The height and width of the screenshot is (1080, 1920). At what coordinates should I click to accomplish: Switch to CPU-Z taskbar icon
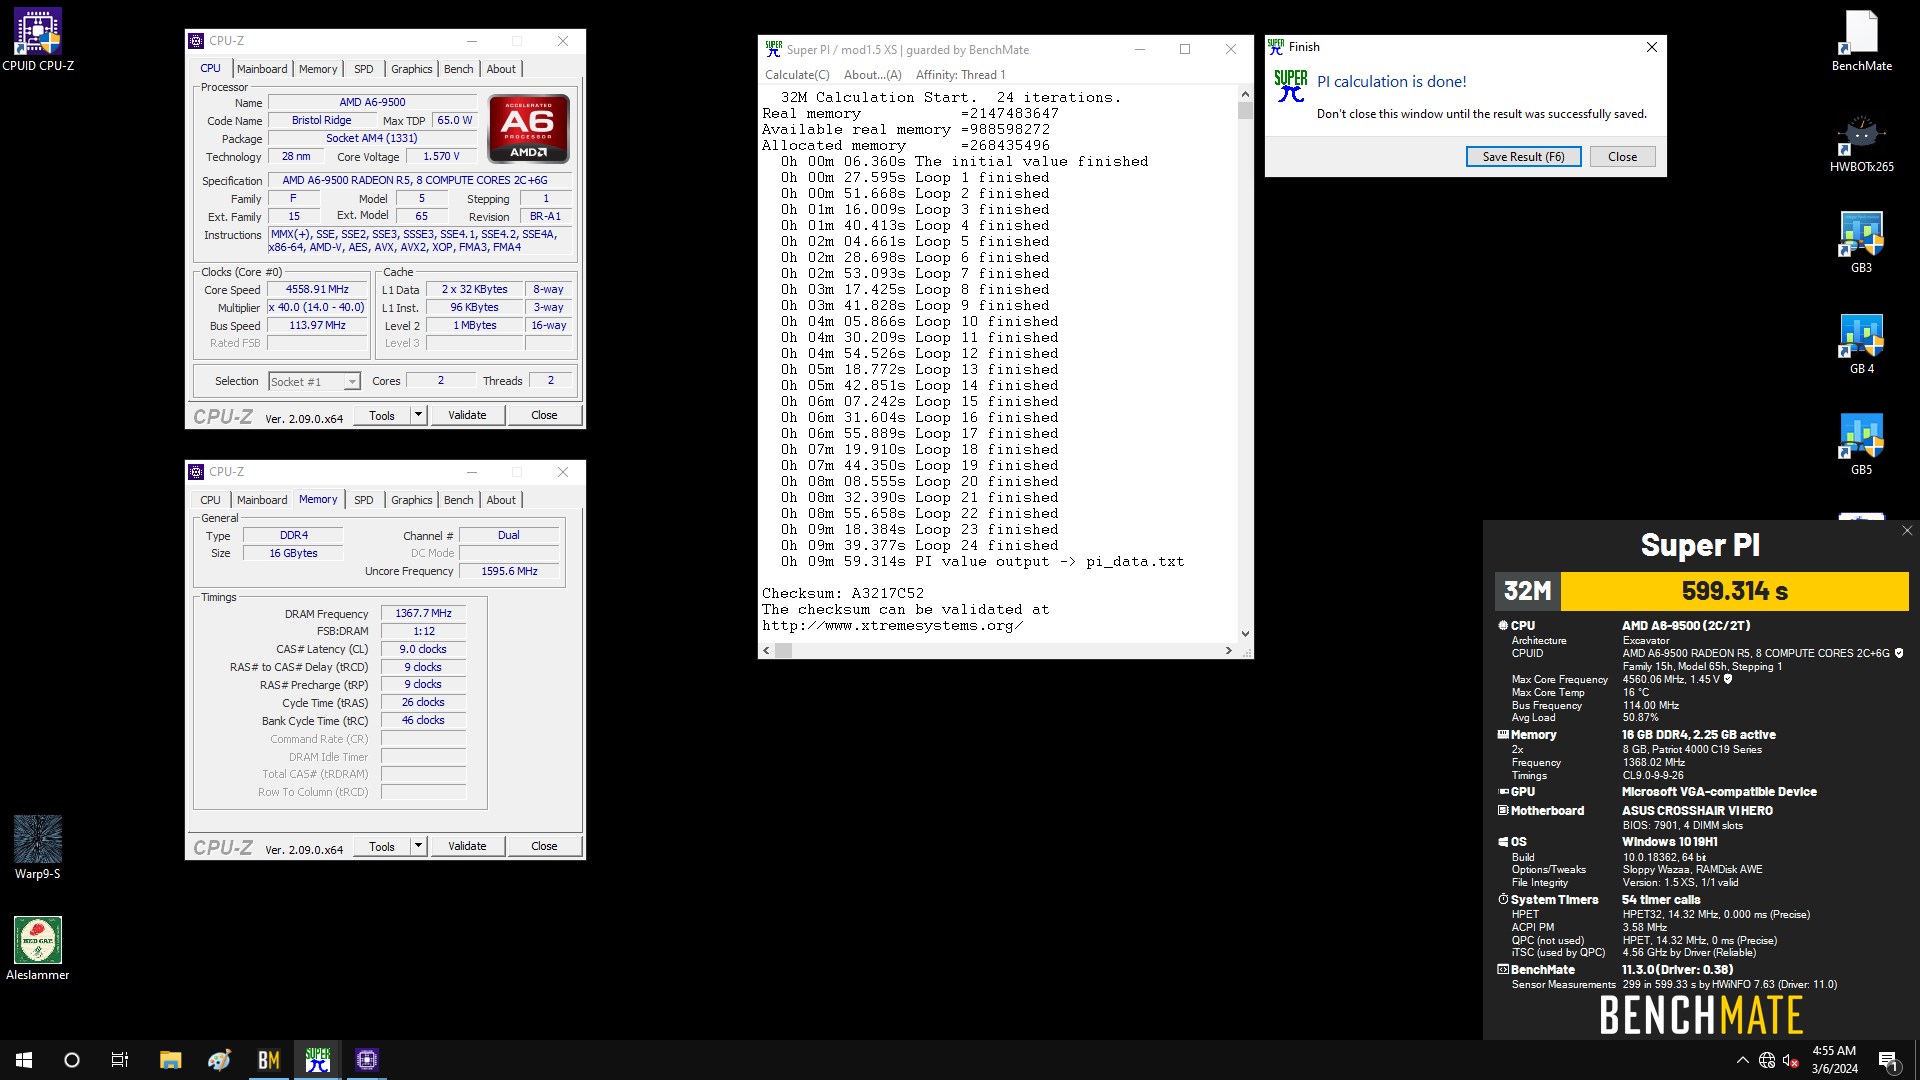pos(366,1060)
